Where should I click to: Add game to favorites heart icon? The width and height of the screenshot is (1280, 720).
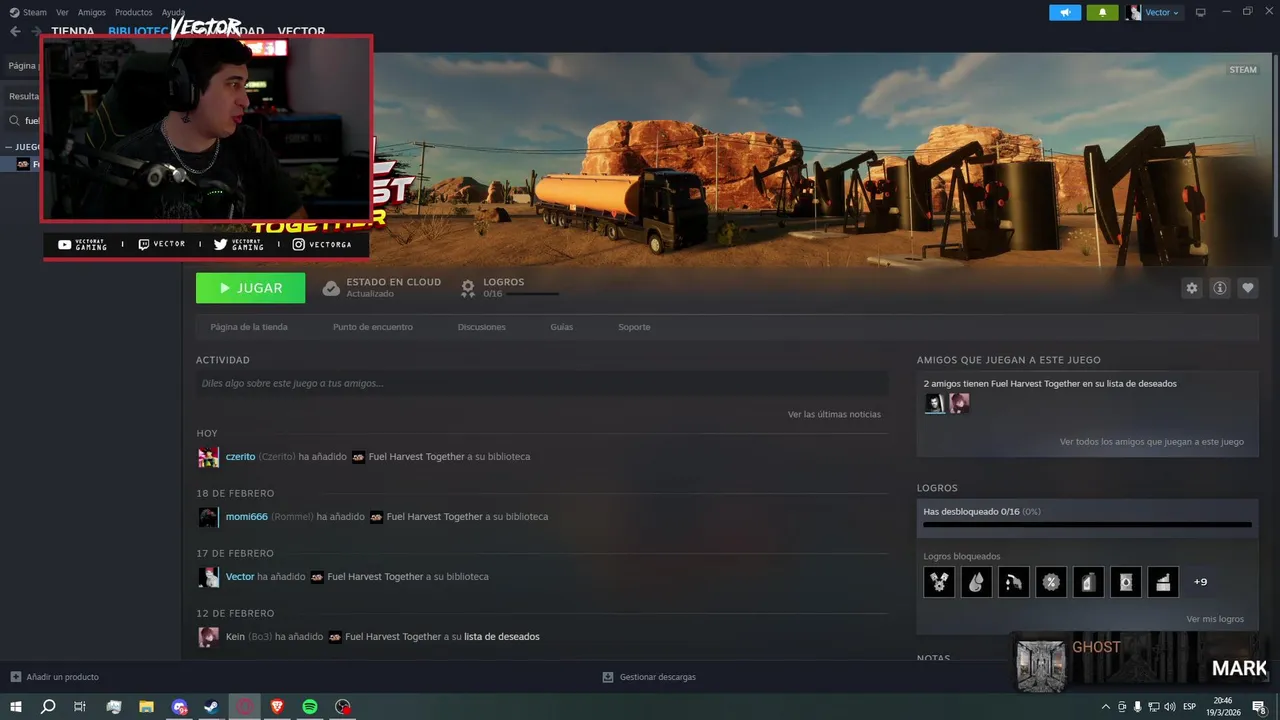click(x=1247, y=288)
